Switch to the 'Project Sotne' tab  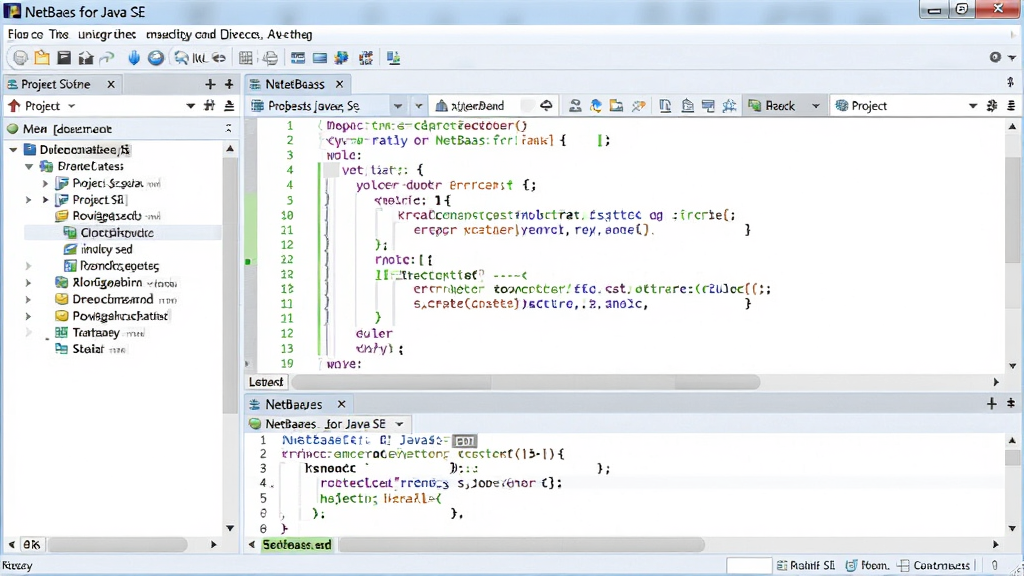coord(56,84)
